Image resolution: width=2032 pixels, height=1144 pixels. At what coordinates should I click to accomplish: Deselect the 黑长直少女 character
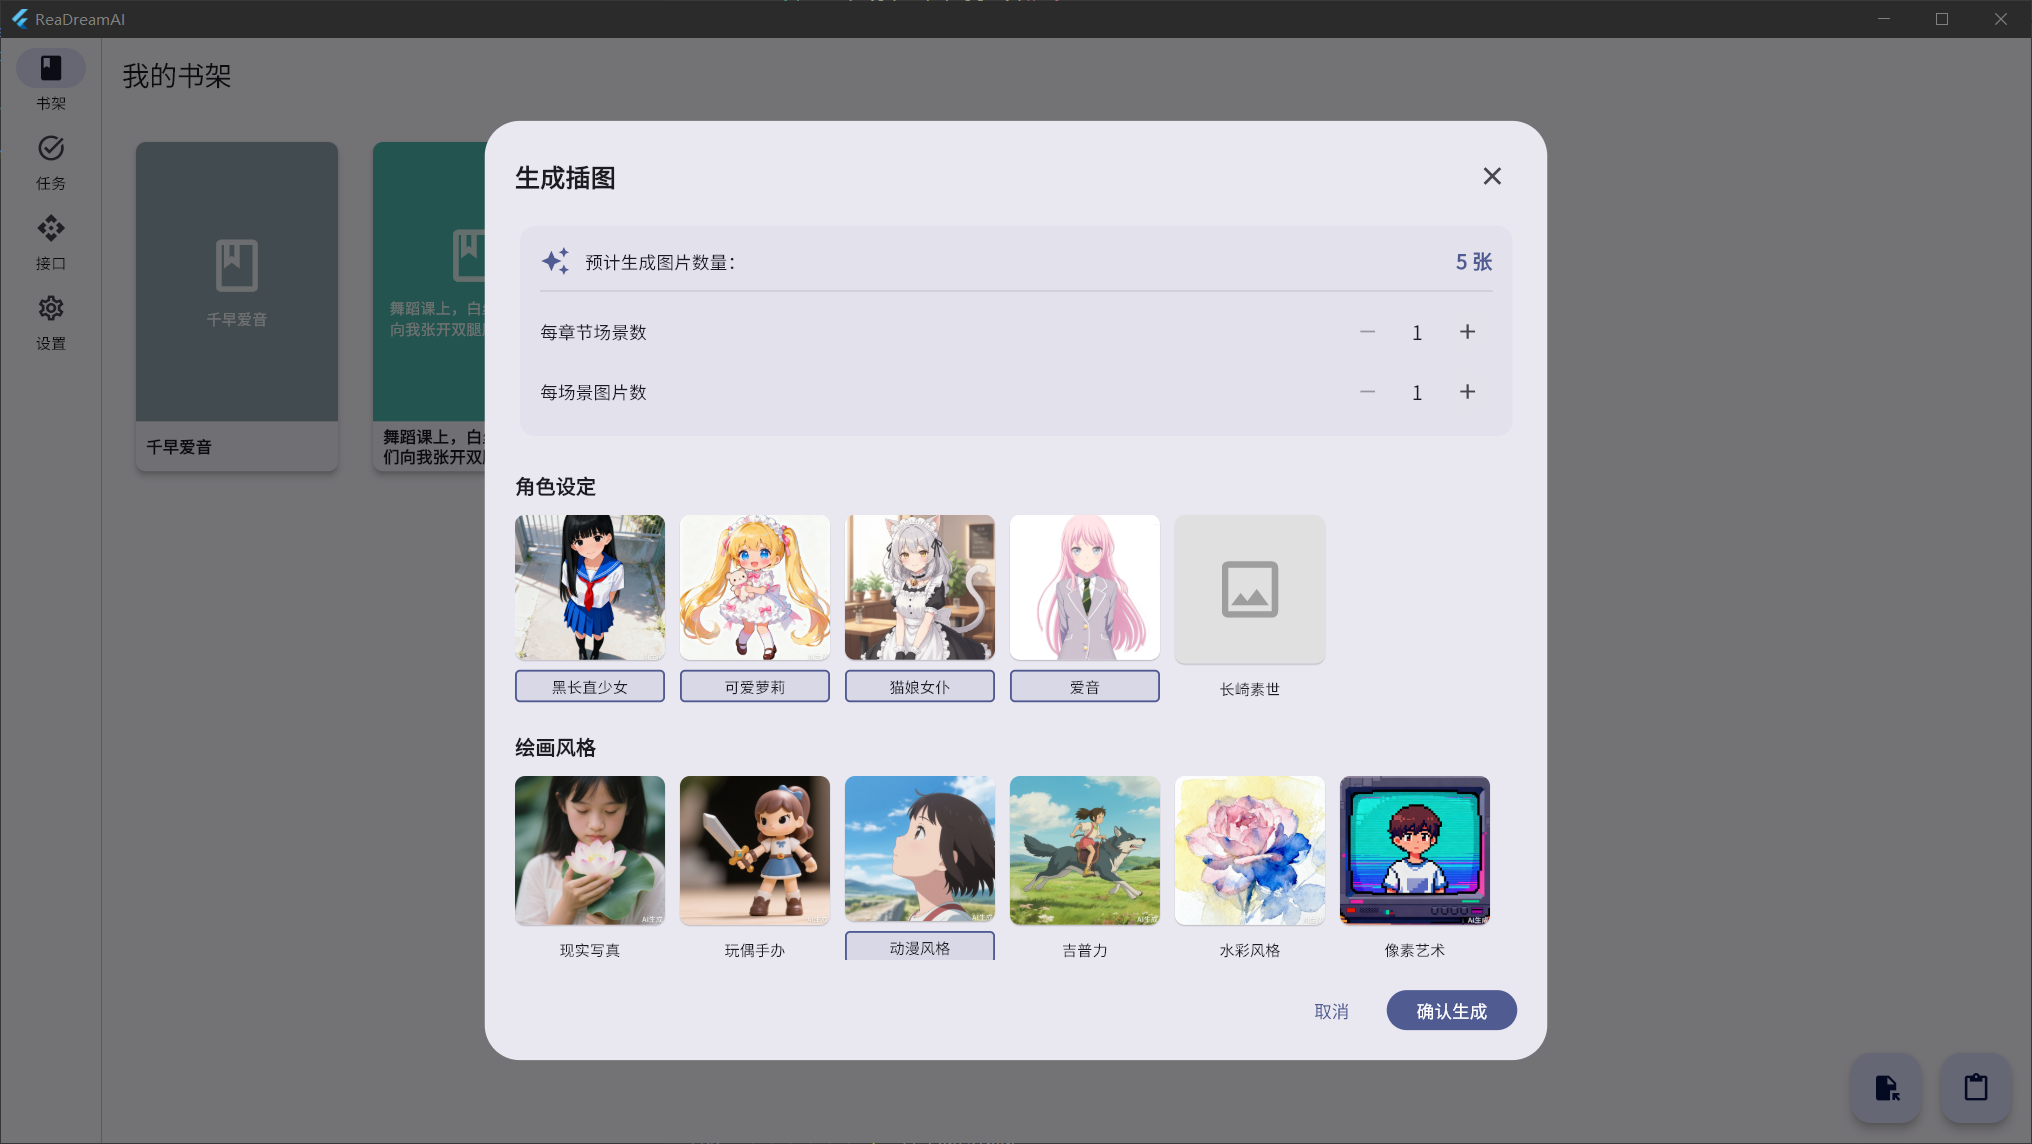click(x=590, y=588)
